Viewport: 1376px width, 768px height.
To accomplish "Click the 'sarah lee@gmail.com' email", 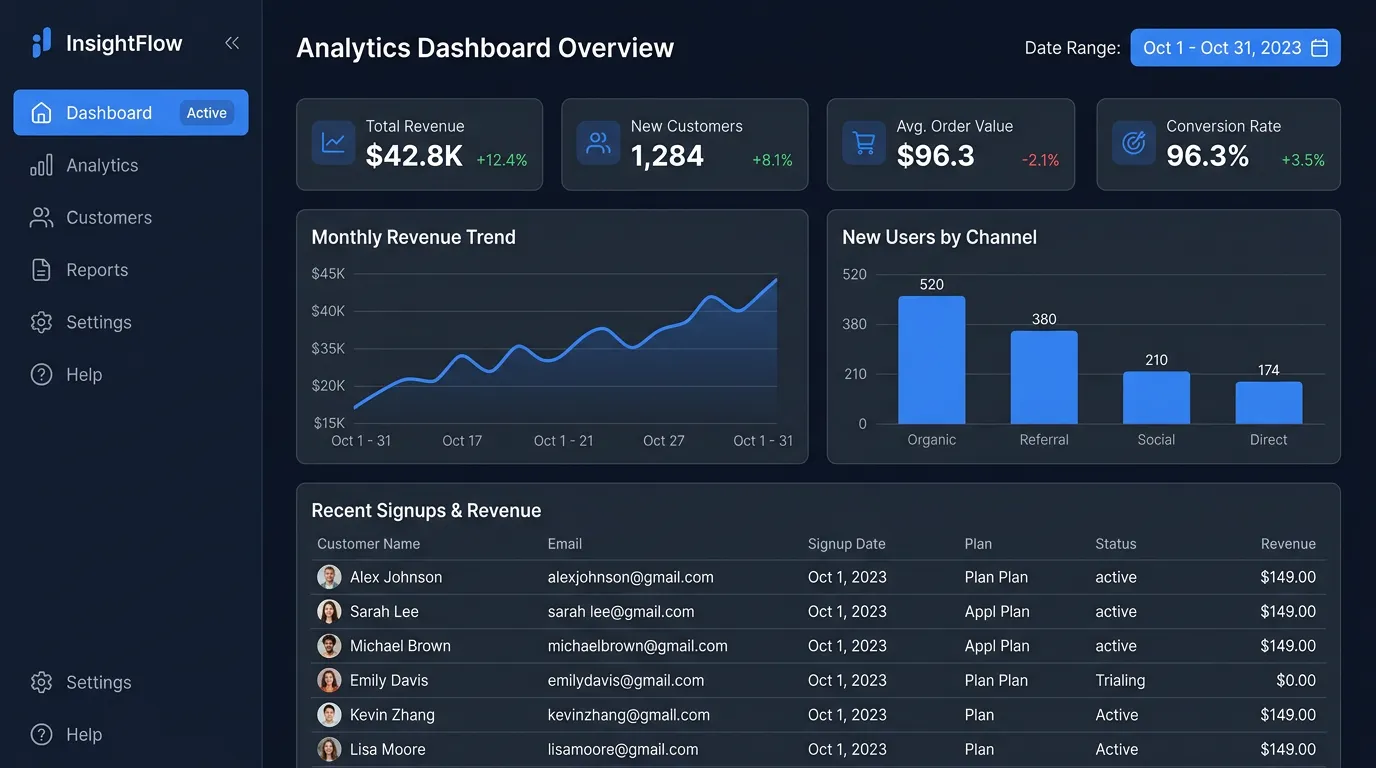I will pyautogui.click(x=621, y=611).
